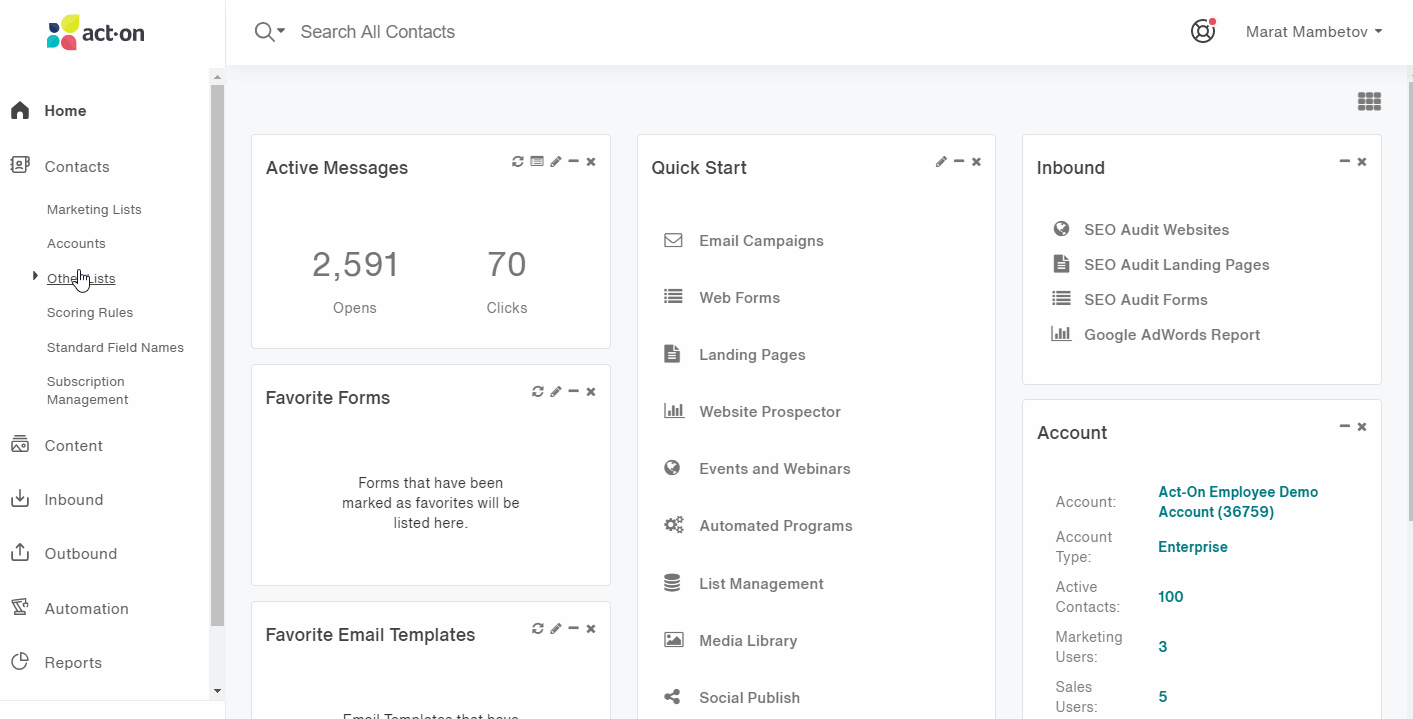Viewport: 1413px width, 719px height.
Task: Open the Home section in the sidebar
Action: (62, 111)
